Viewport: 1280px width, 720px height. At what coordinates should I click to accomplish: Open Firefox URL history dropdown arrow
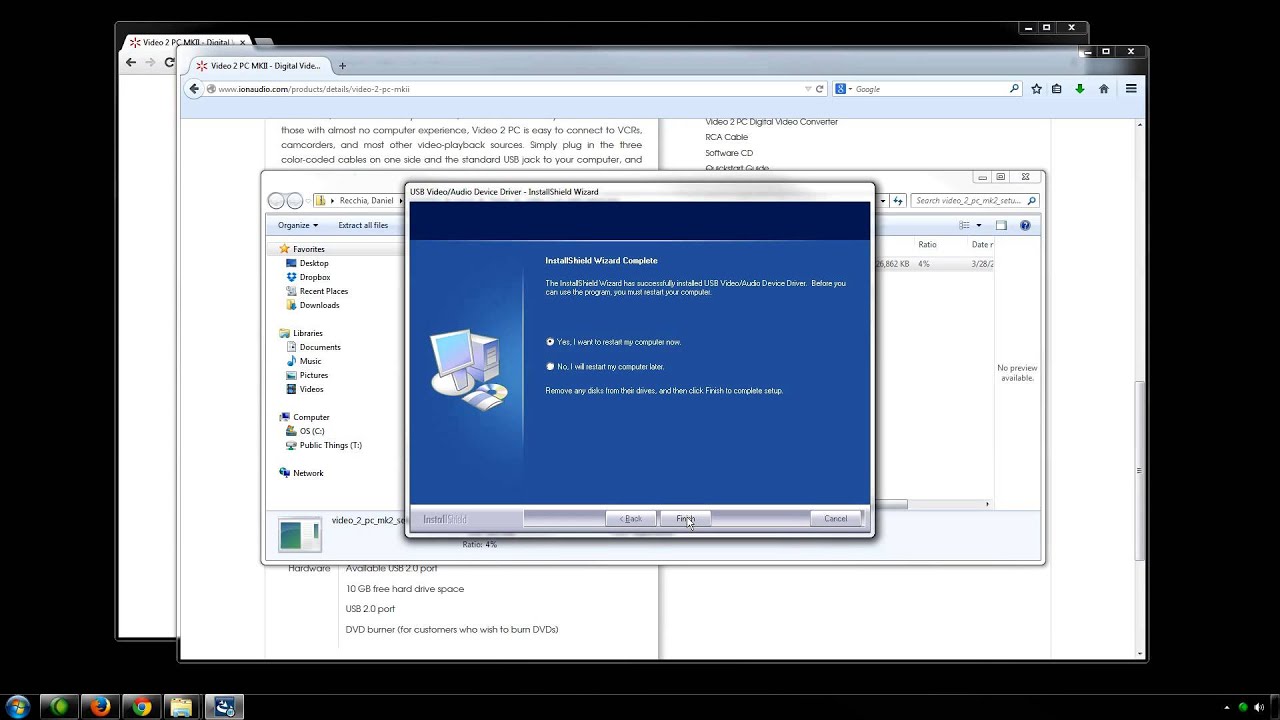tap(808, 89)
